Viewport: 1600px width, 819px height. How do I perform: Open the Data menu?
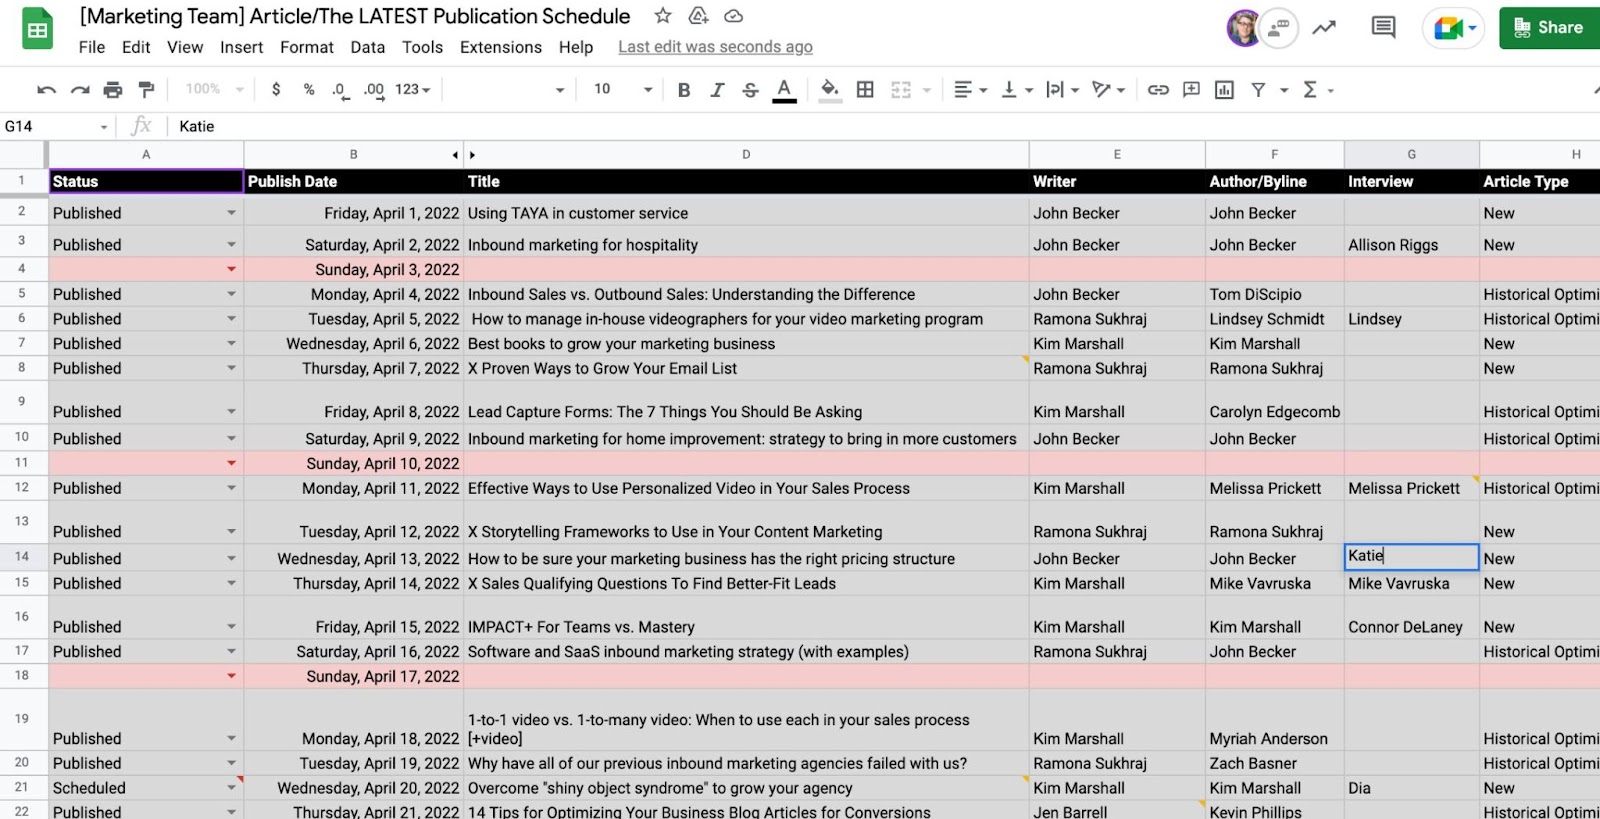click(368, 47)
